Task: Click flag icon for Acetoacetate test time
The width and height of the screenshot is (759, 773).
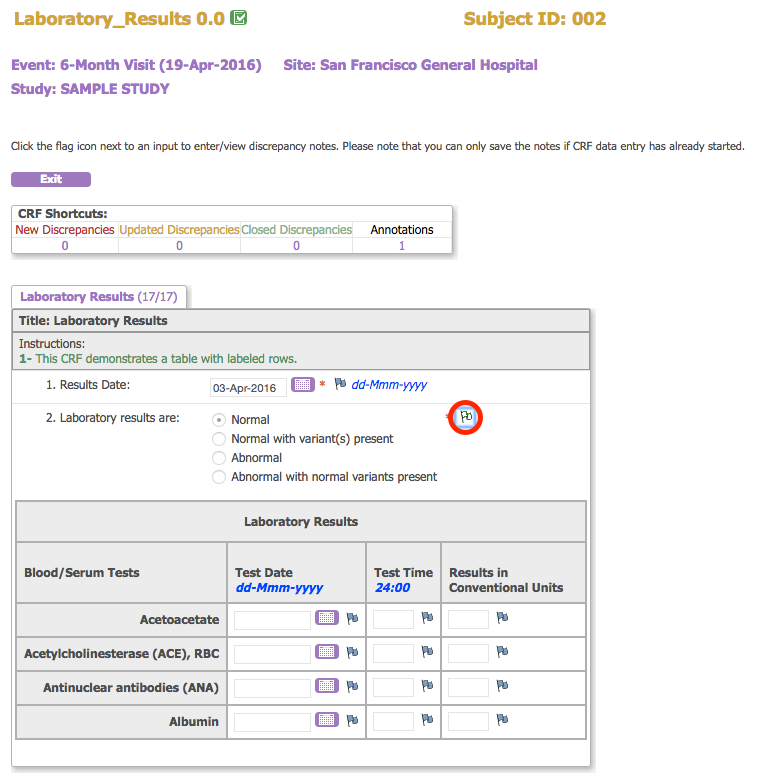Action: [x=427, y=619]
